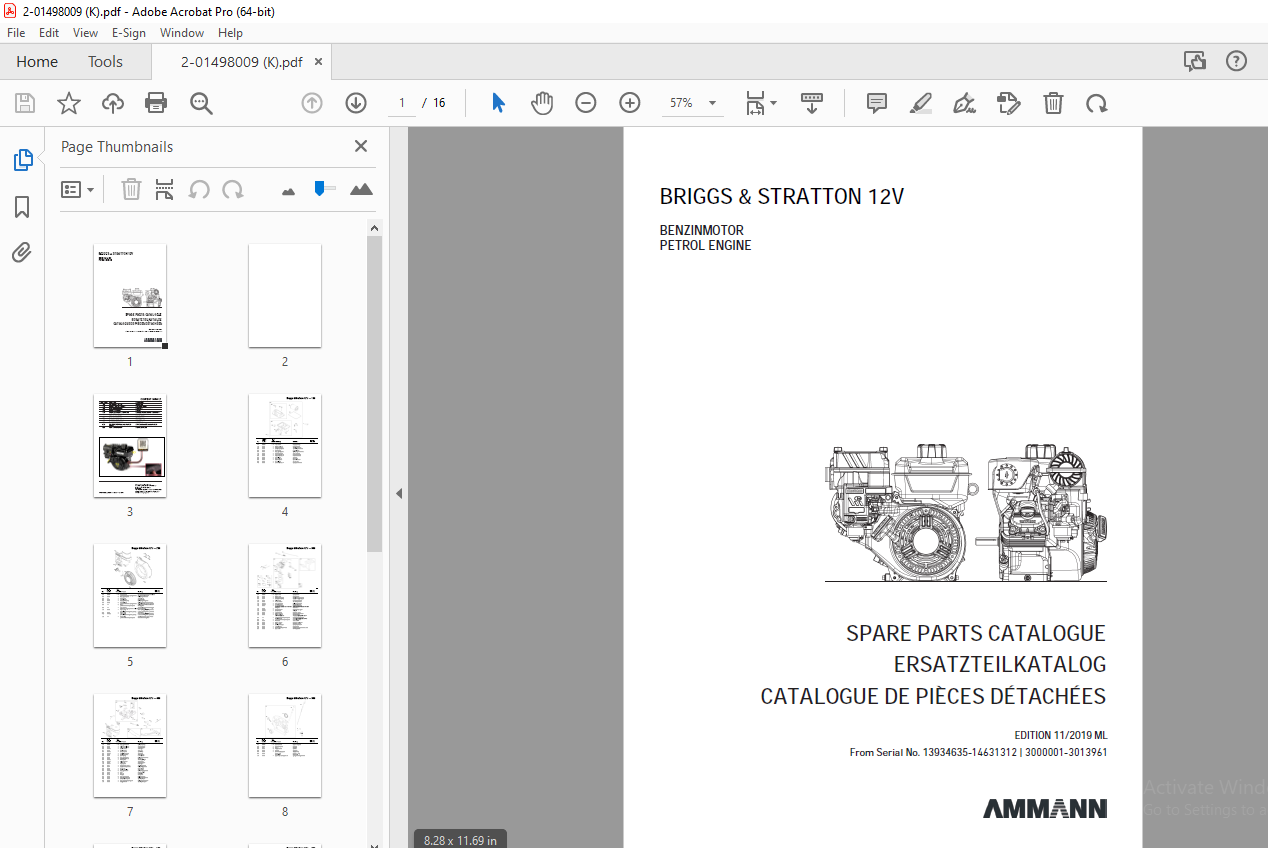This screenshot has width=1268, height=848.
Task: Select page 6 thumbnail
Action: 285,596
